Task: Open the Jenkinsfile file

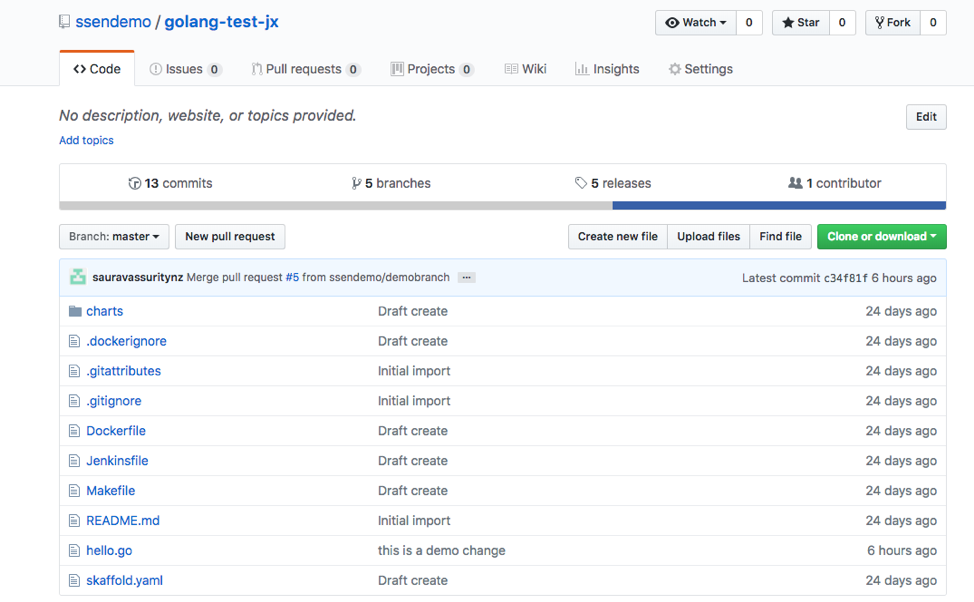Action: 117,460
